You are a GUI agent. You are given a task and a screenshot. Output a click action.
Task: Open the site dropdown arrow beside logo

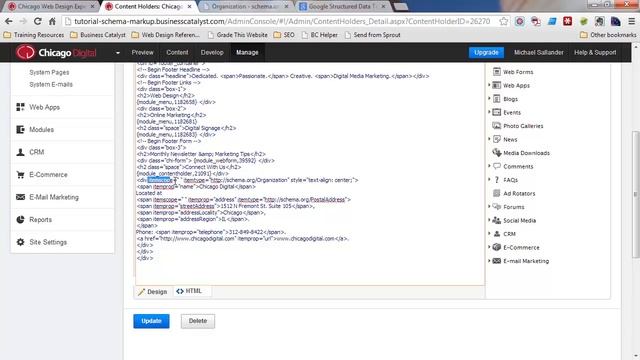(x=118, y=53)
